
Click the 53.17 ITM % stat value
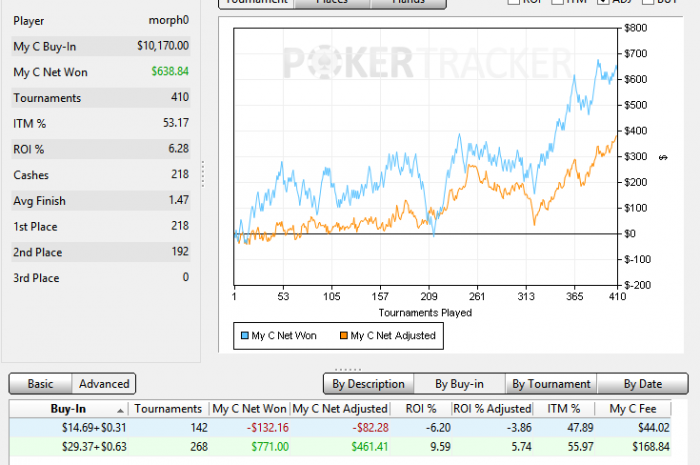click(x=176, y=123)
